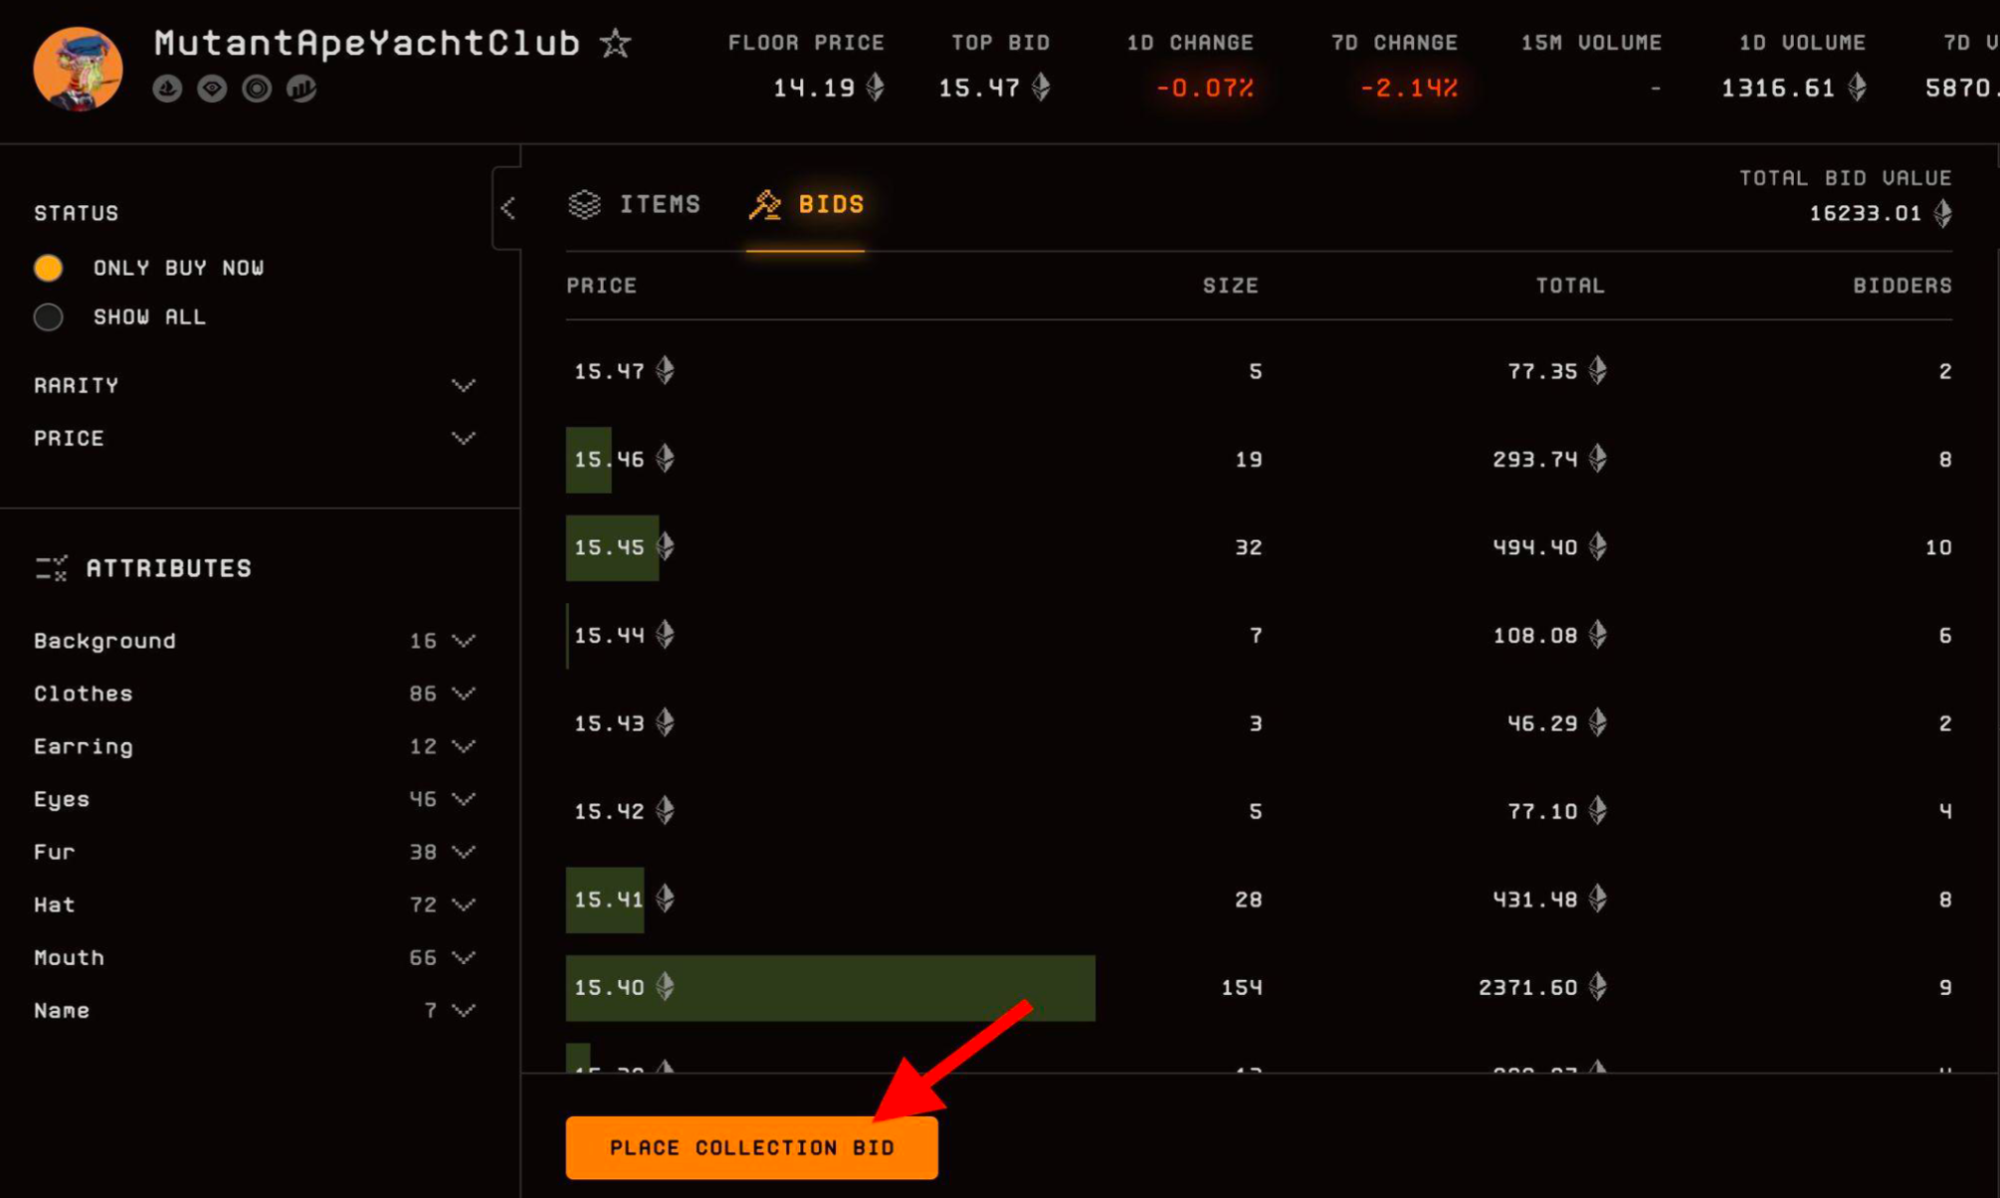2000x1198 pixels.
Task: Click the ETH icon next to top bid 15.47
Action: tap(1041, 87)
